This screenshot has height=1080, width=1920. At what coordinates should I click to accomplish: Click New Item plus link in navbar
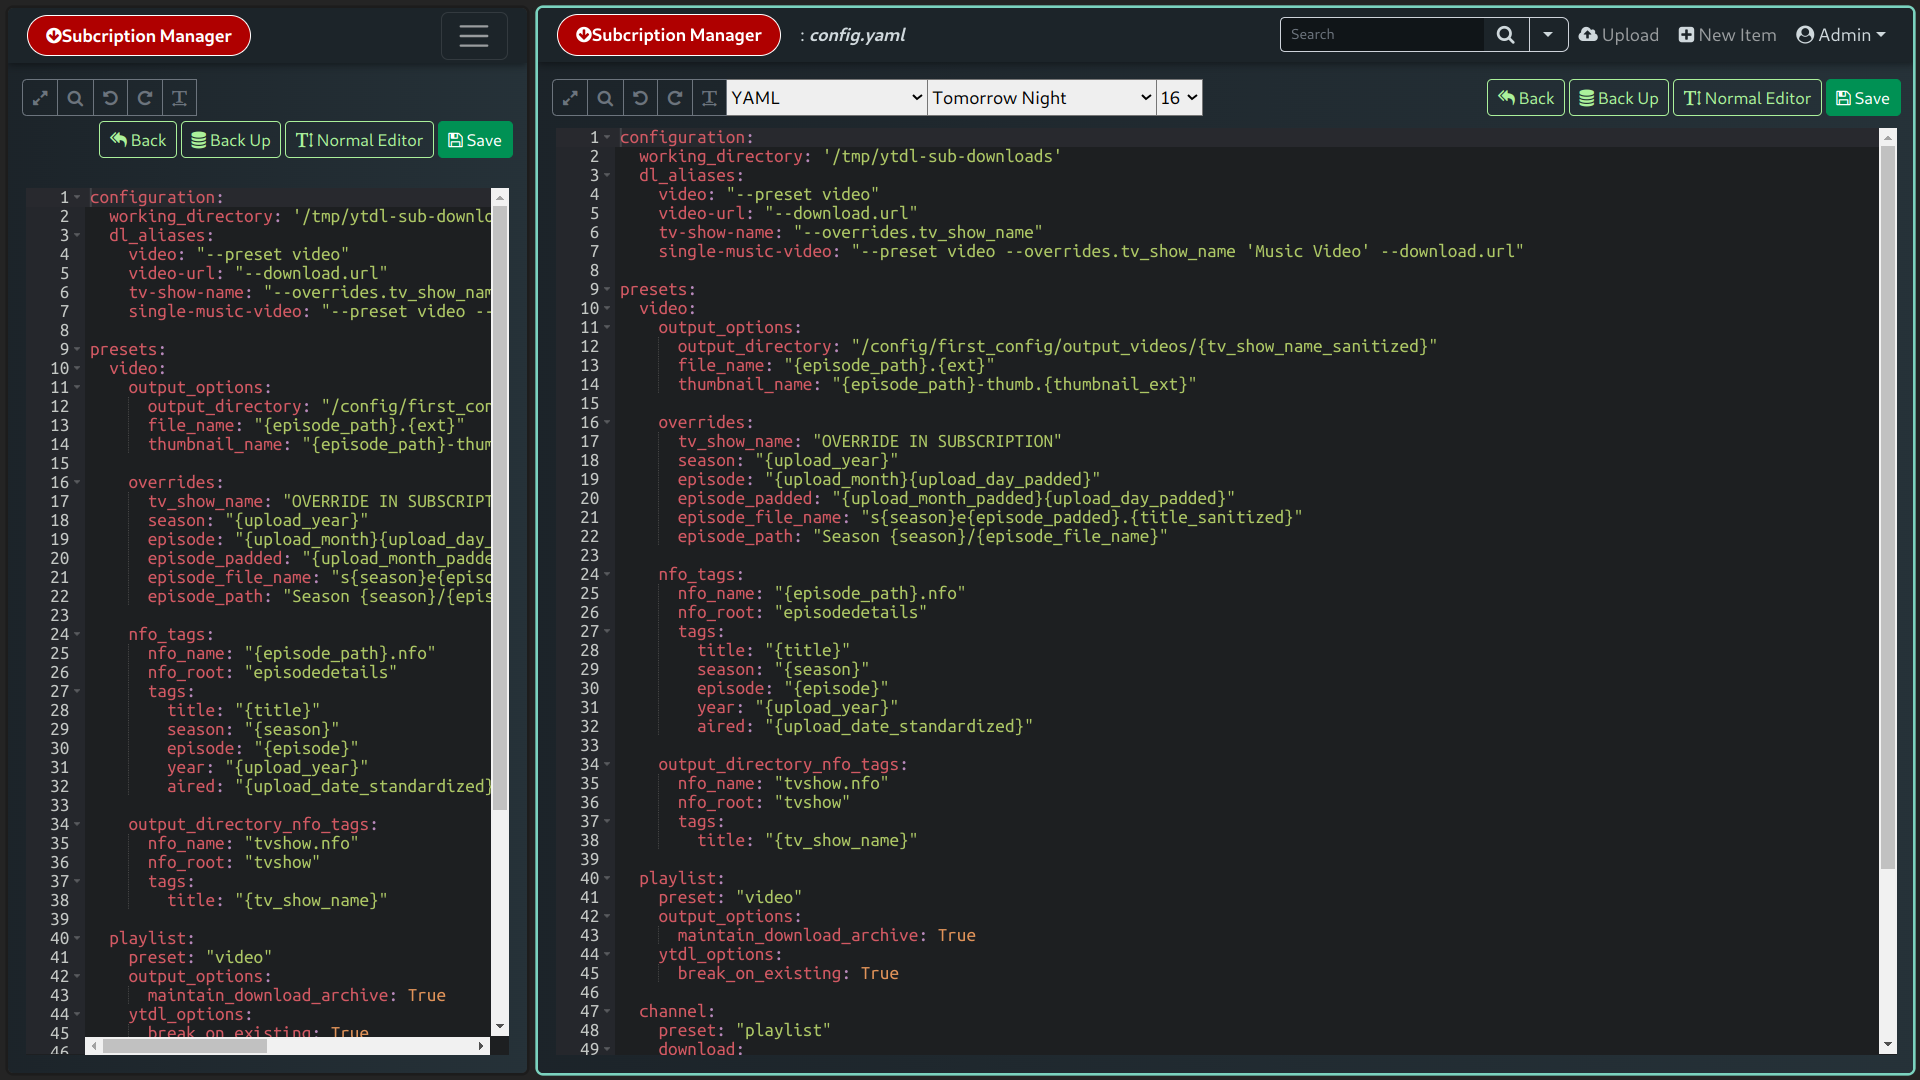(x=1727, y=35)
